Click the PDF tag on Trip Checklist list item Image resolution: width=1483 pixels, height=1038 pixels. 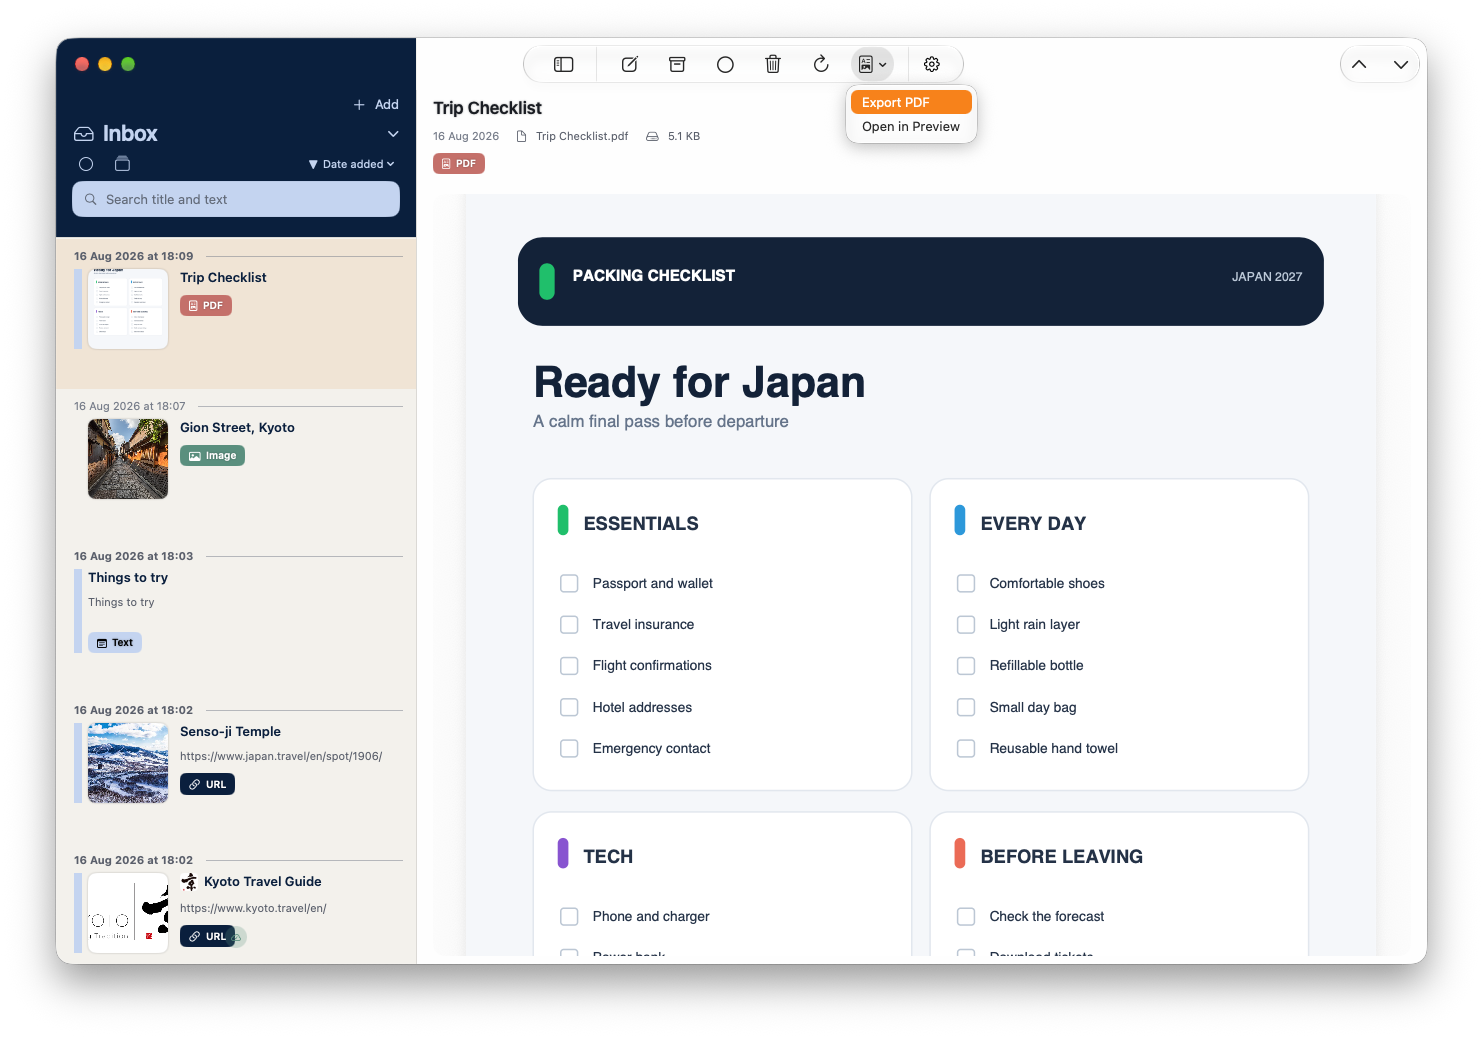(206, 306)
